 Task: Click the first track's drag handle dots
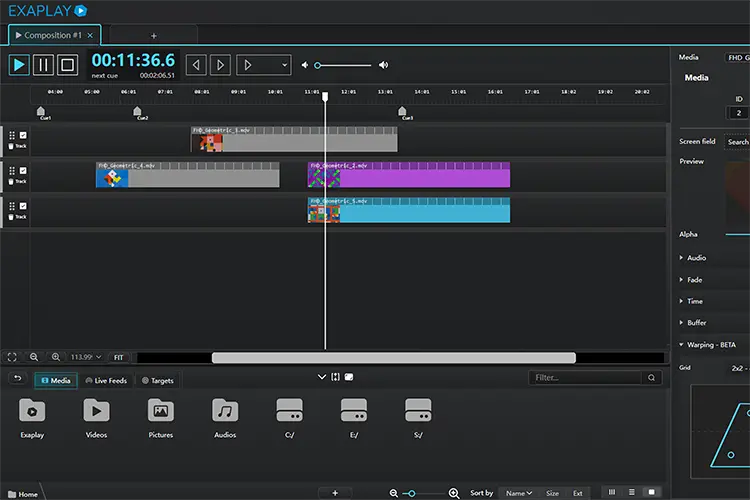(x=12, y=135)
